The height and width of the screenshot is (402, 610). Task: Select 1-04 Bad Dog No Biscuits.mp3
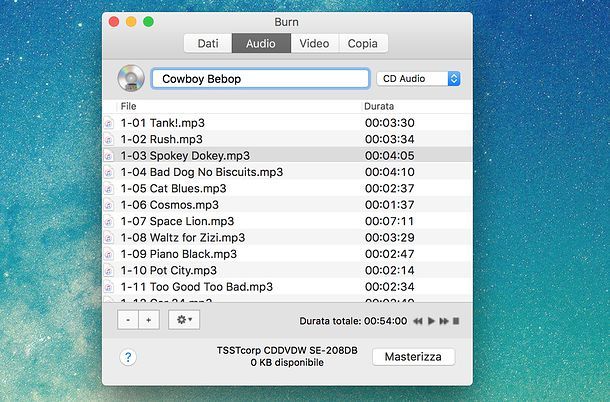click(287, 172)
